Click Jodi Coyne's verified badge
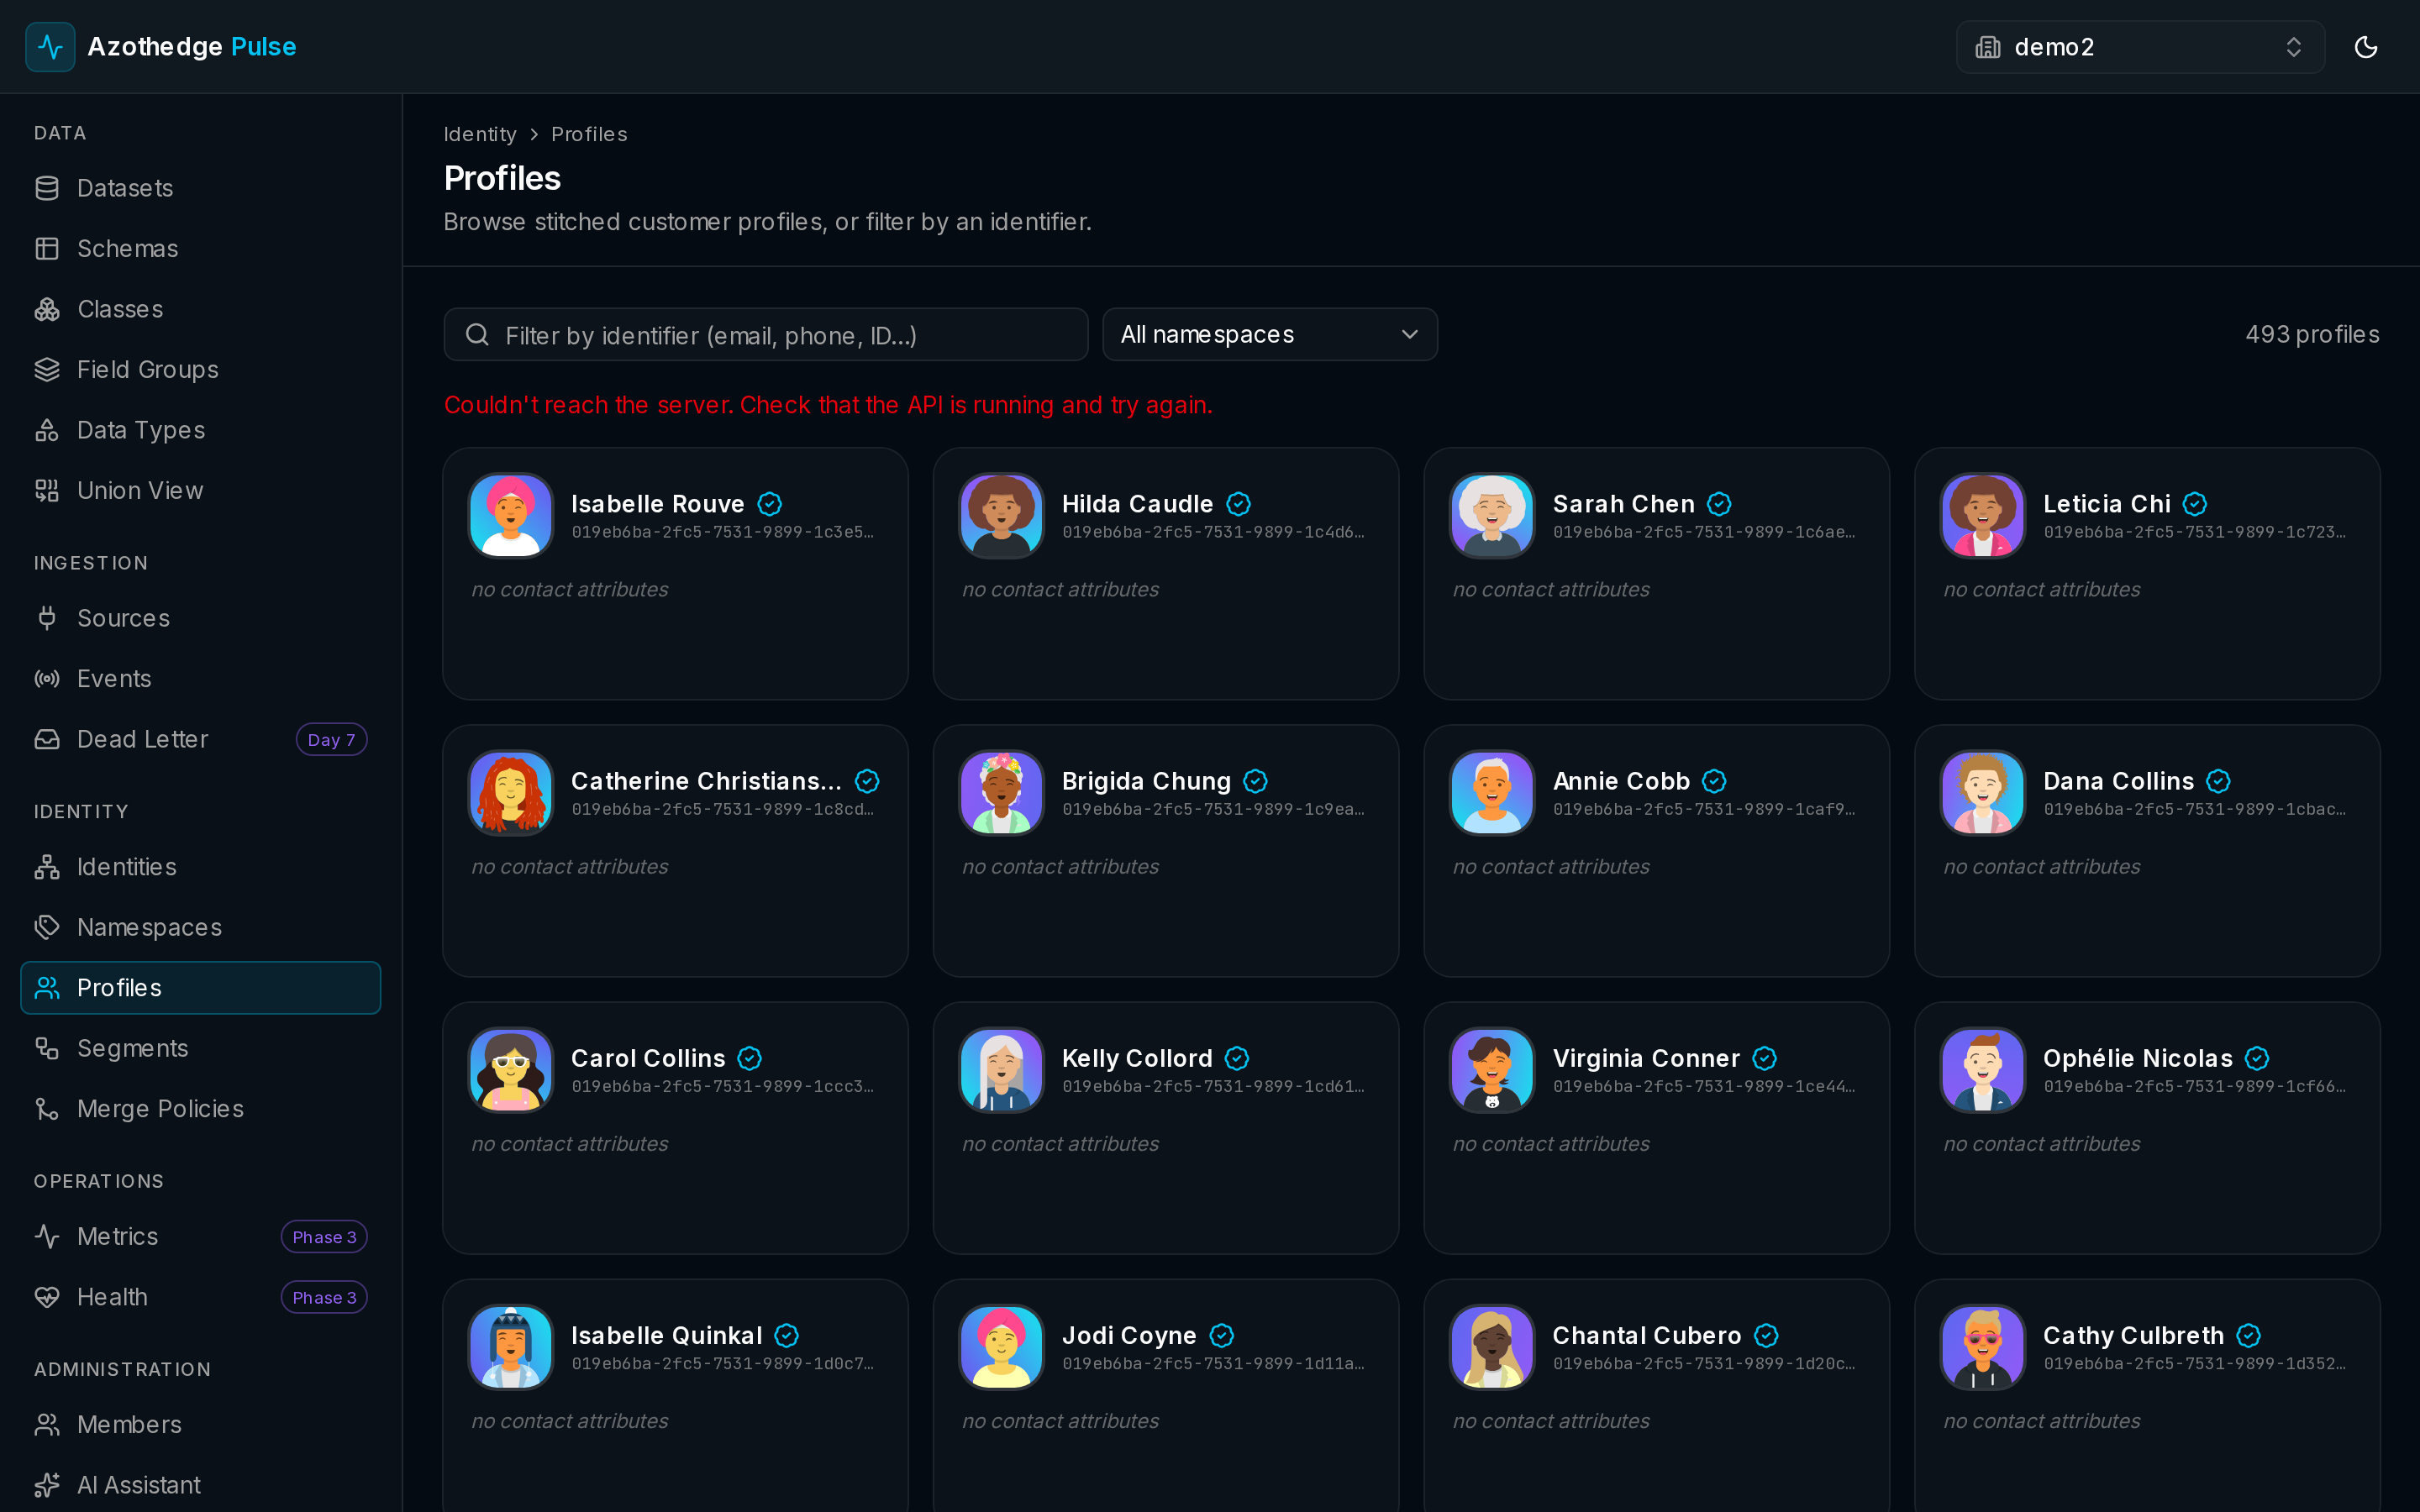This screenshot has width=2420, height=1512. pyautogui.click(x=1221, y=1335)
